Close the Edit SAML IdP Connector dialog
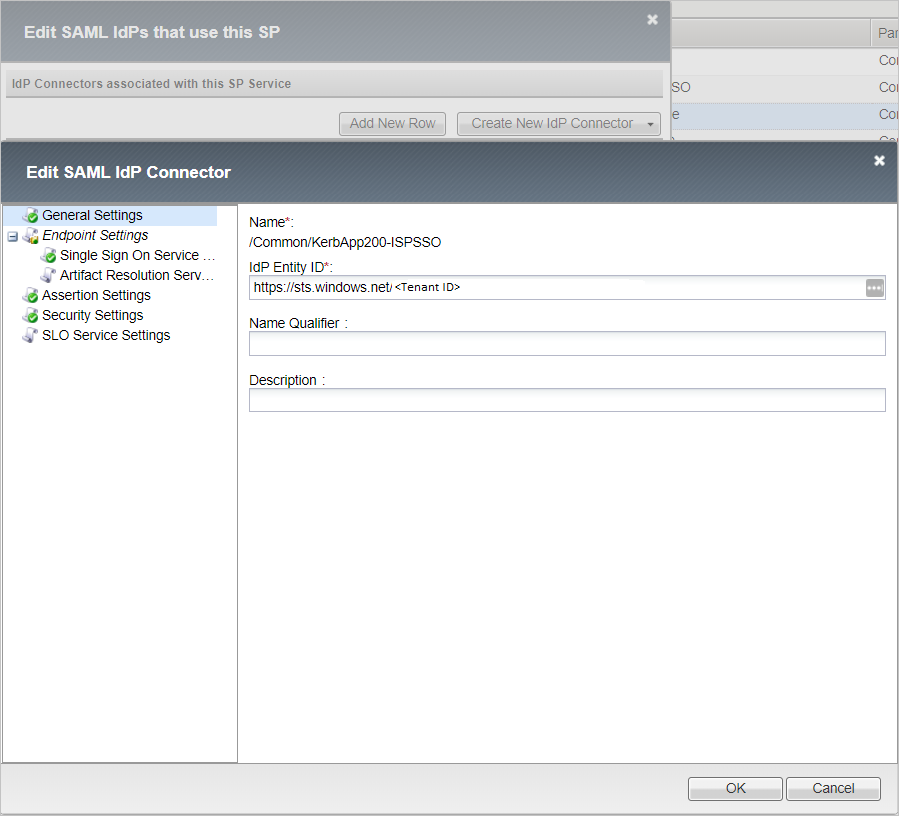 pos(880,161)
